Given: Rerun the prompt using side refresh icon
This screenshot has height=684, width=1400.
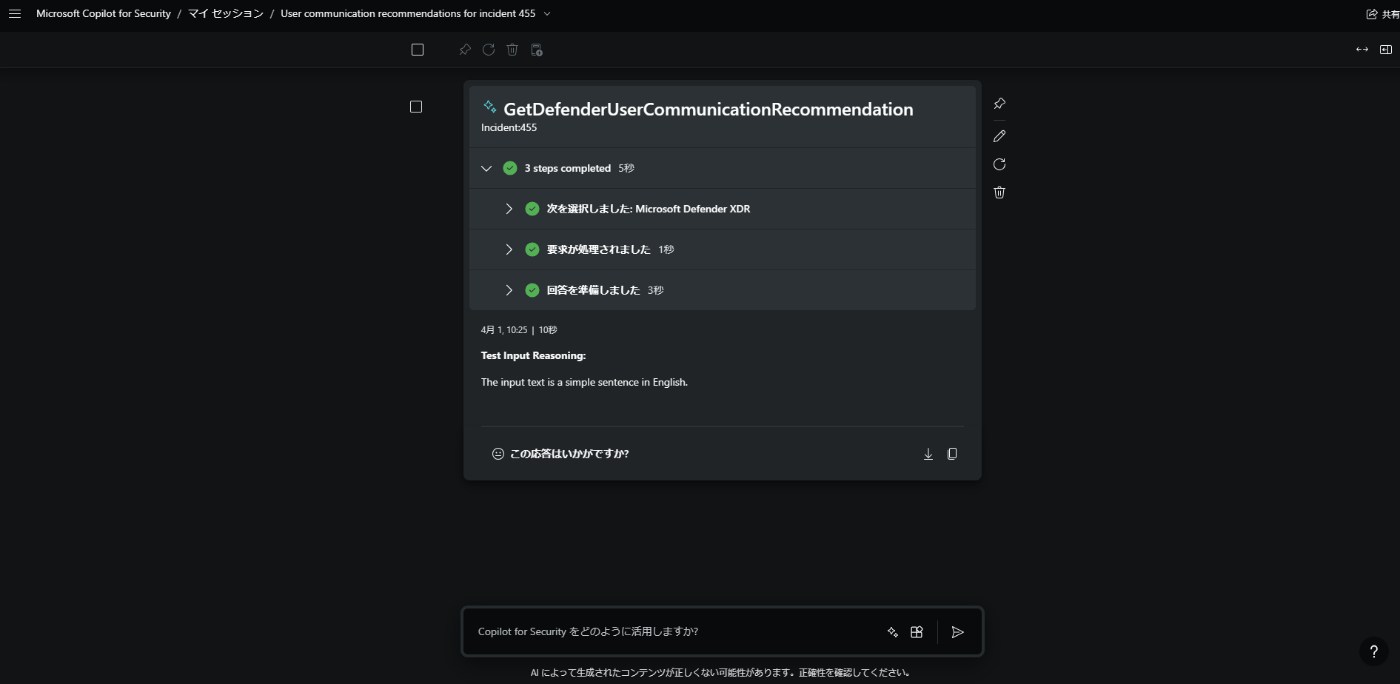Looking at the screenshot, I should tap(999, 164).
